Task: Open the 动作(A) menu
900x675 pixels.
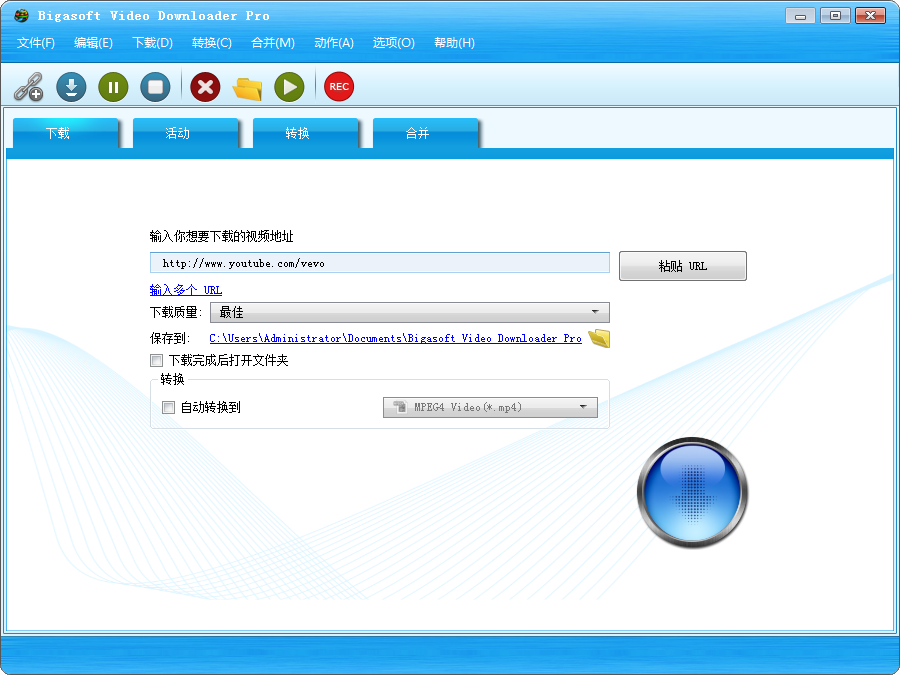Action: tap(334, 43)
